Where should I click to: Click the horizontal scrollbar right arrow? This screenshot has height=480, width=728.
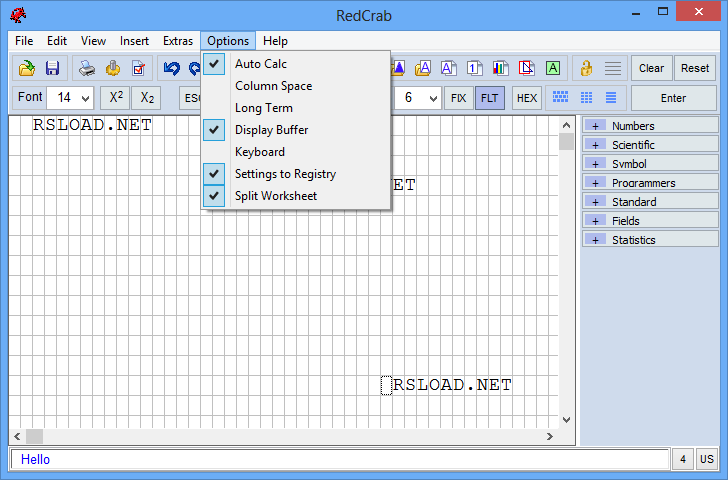[550, 436]
